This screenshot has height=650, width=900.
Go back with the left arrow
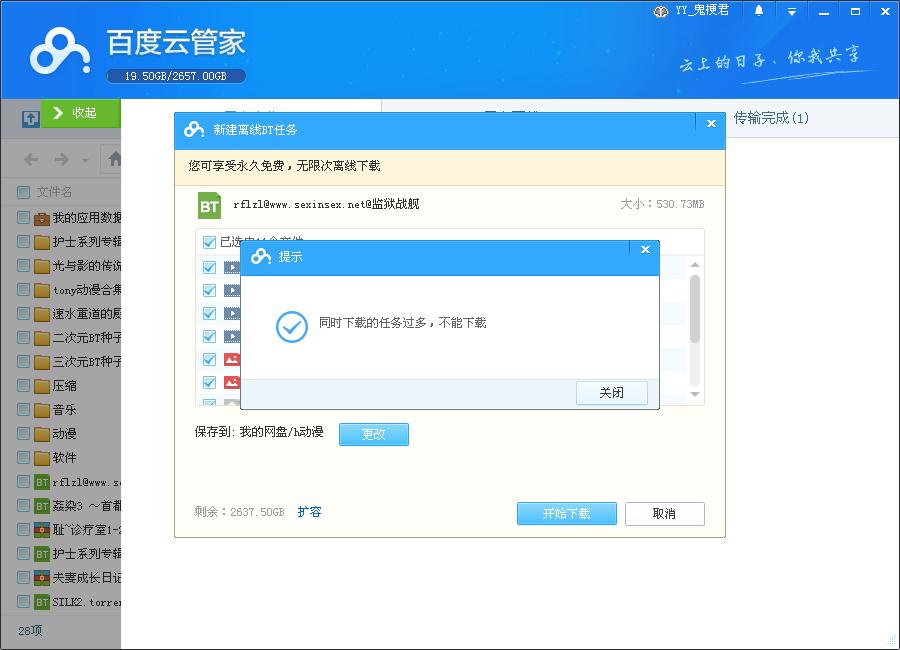point(31,160)
